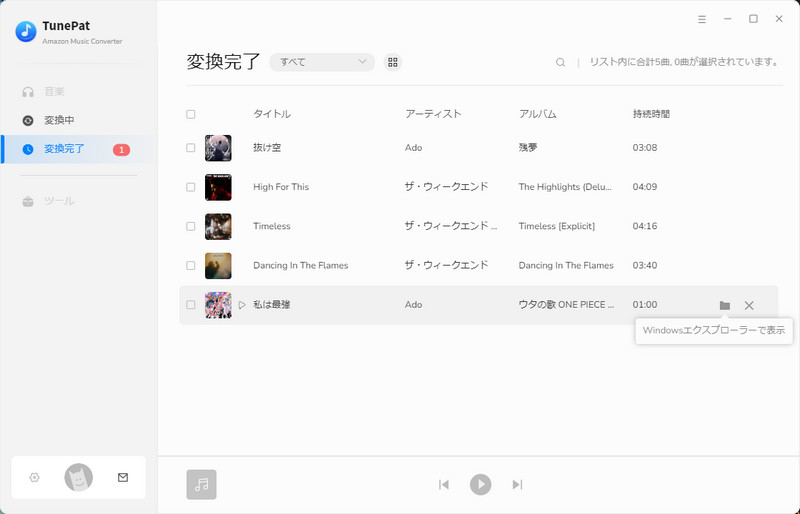Click artist Ado in 抜け空 row
Image resolution: width=800 pixels, height=514 pixels.
413,148
